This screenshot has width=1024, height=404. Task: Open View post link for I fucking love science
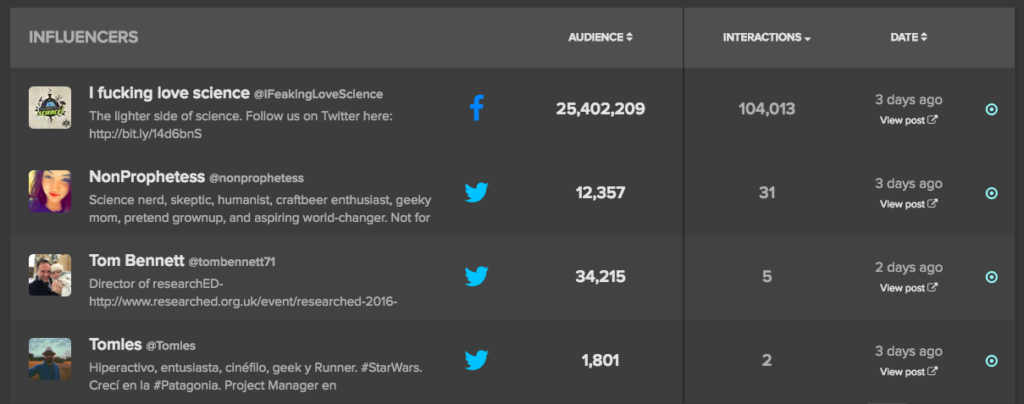908,121
